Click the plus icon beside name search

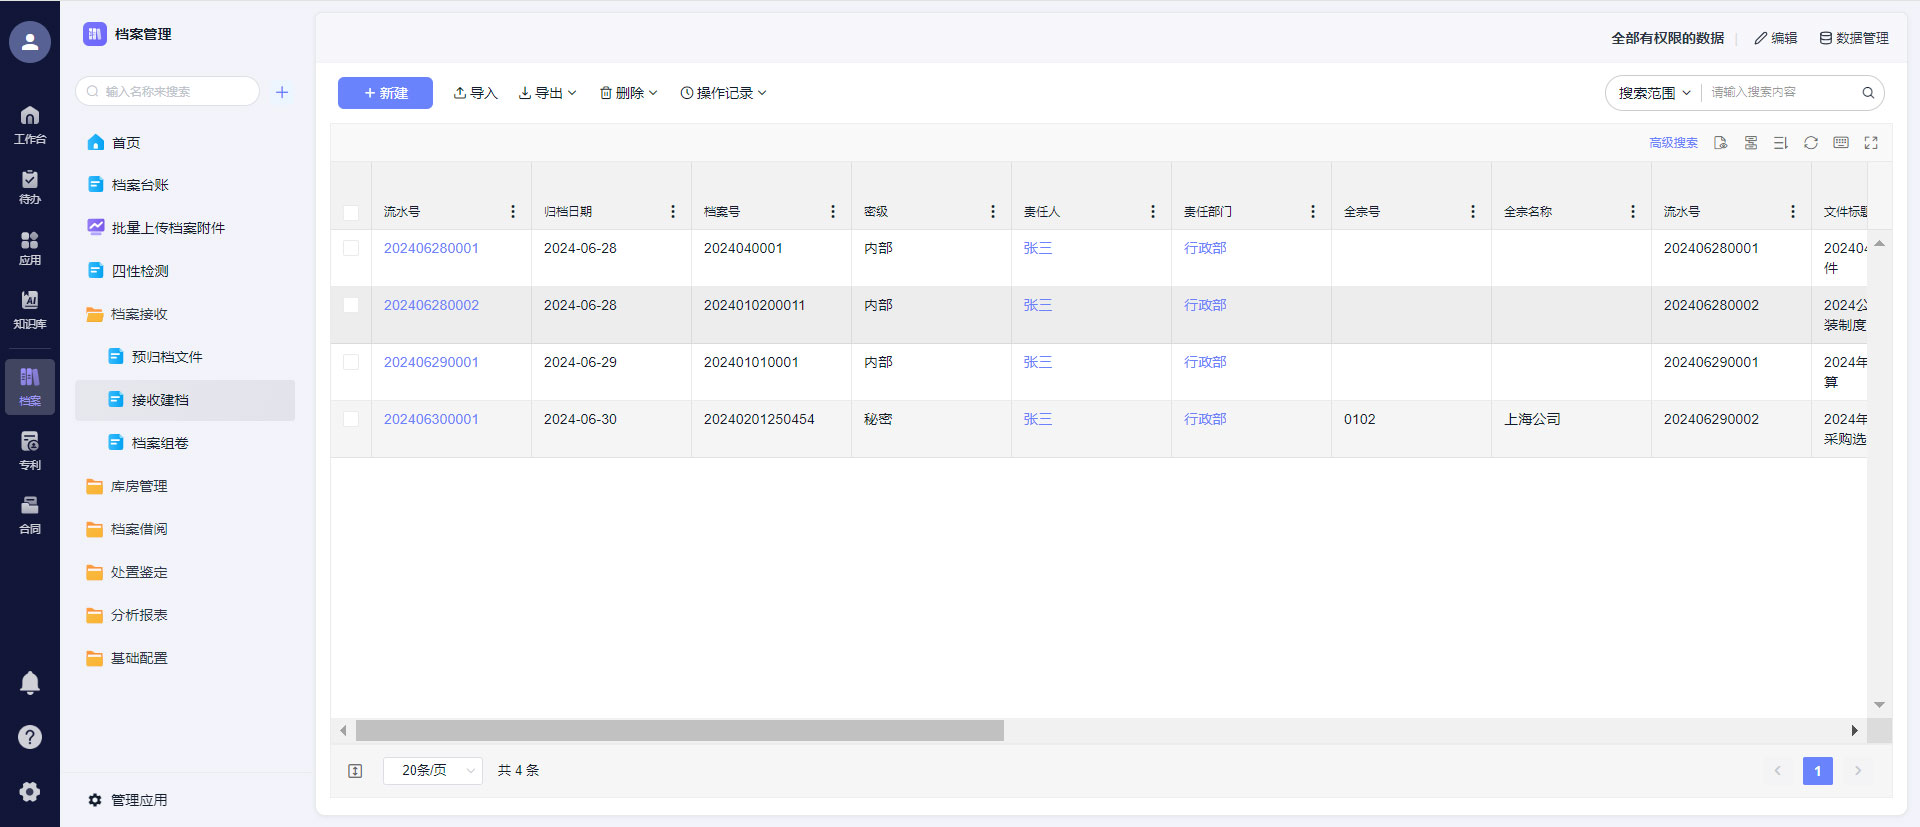282,92
